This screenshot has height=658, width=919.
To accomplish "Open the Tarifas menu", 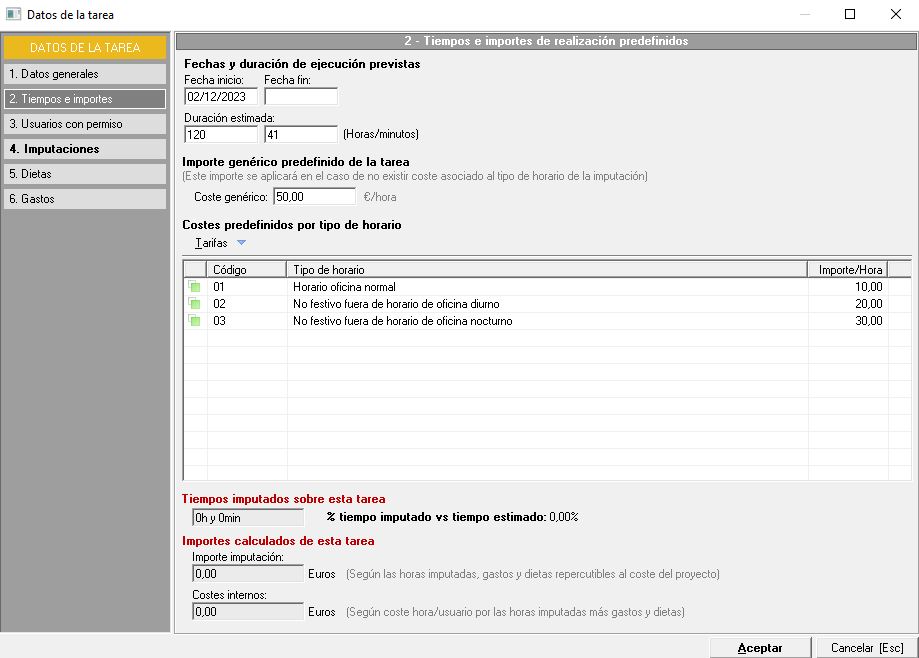I will [211, 243].
